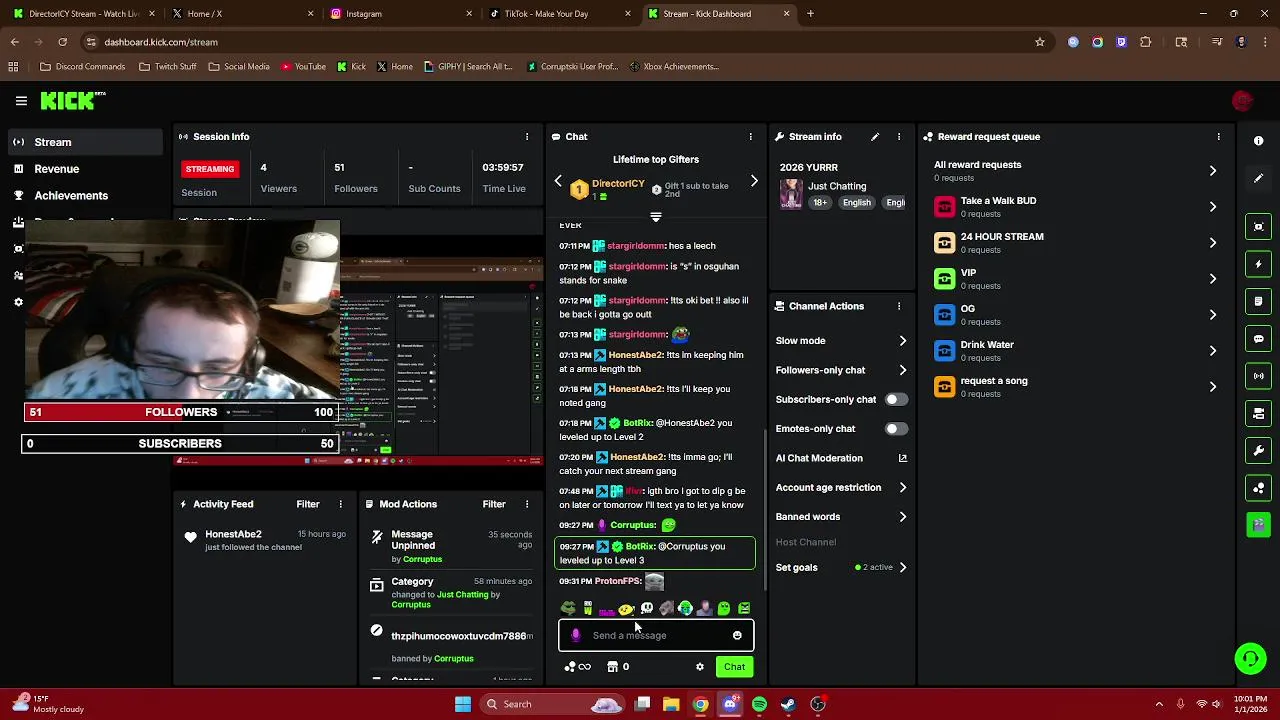
Task: Click the pencil edit icon in right sidebar
Action: [1259, 178]
